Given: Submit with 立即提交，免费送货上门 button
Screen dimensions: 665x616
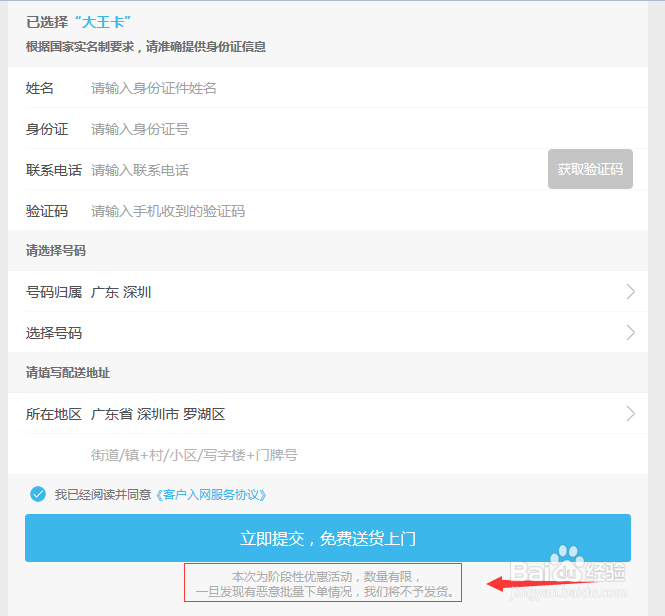Looking at the screenshot, I should click(x=328, y=538).
